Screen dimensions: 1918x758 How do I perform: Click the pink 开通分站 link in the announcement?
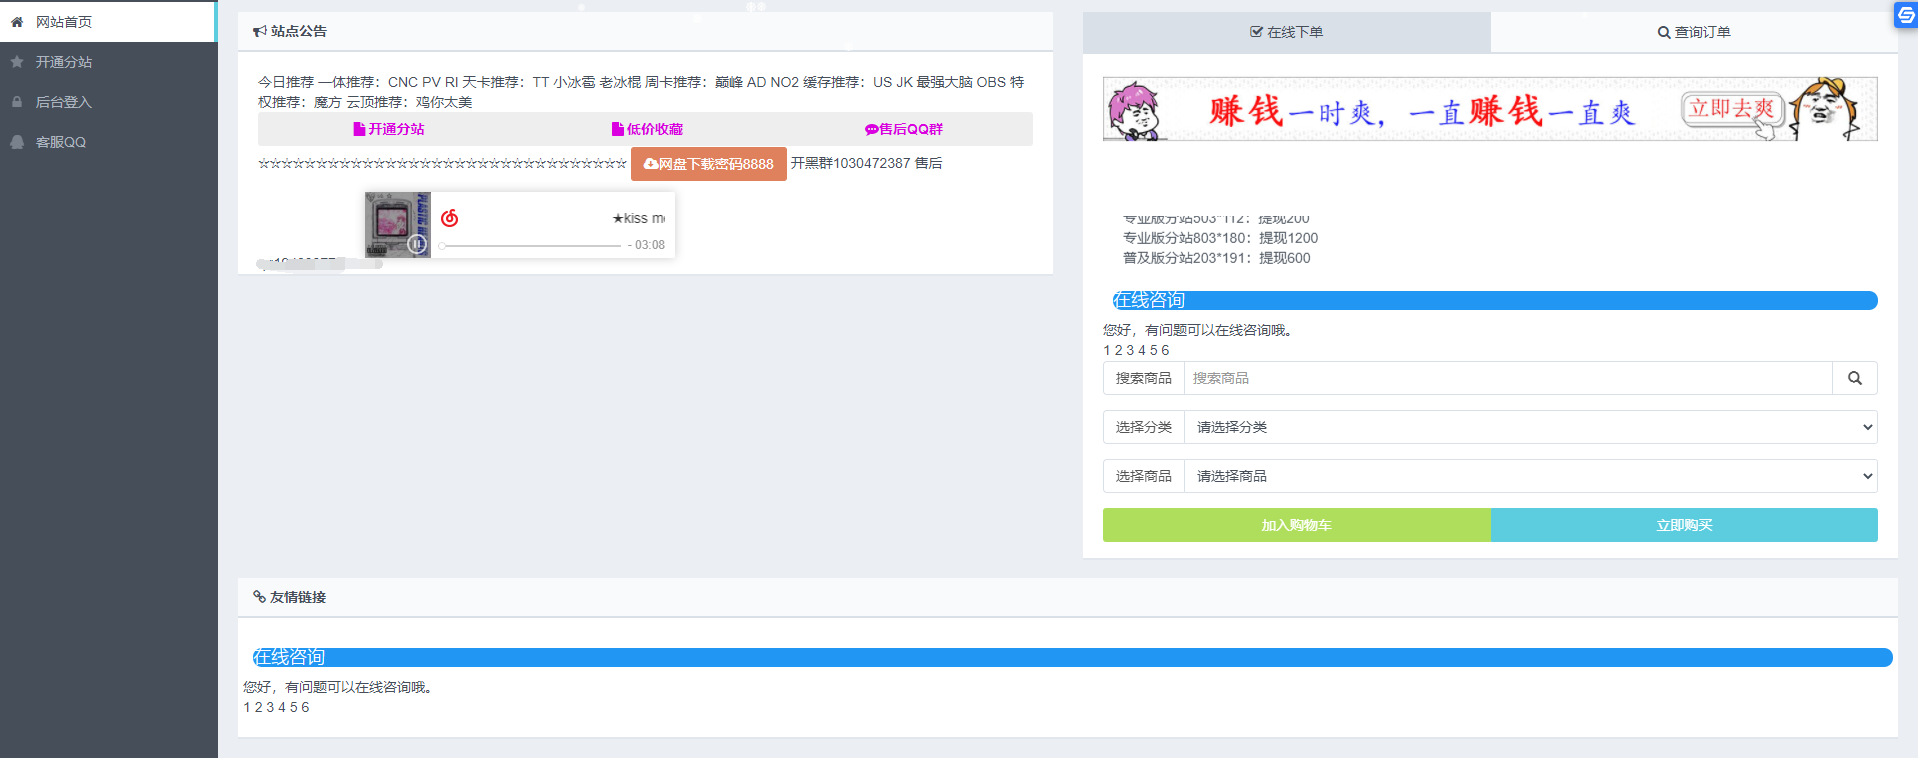click(389, 129)
